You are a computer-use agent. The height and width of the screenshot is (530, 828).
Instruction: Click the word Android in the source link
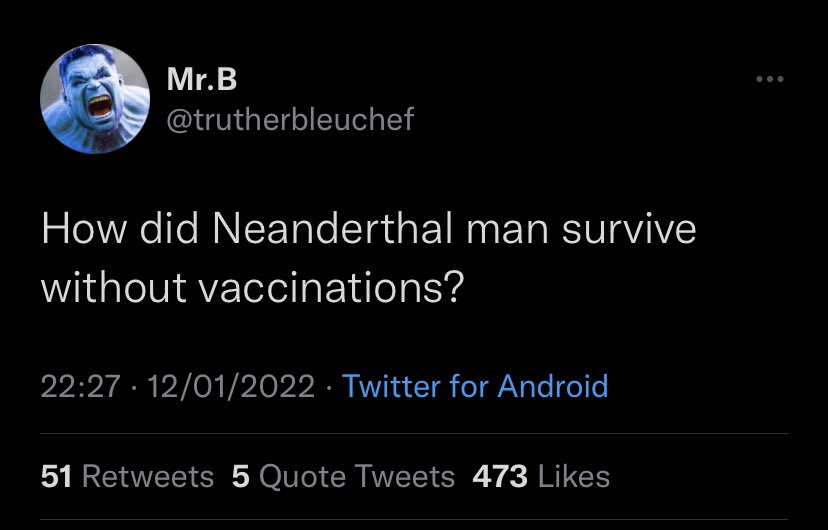pos(553,386)
